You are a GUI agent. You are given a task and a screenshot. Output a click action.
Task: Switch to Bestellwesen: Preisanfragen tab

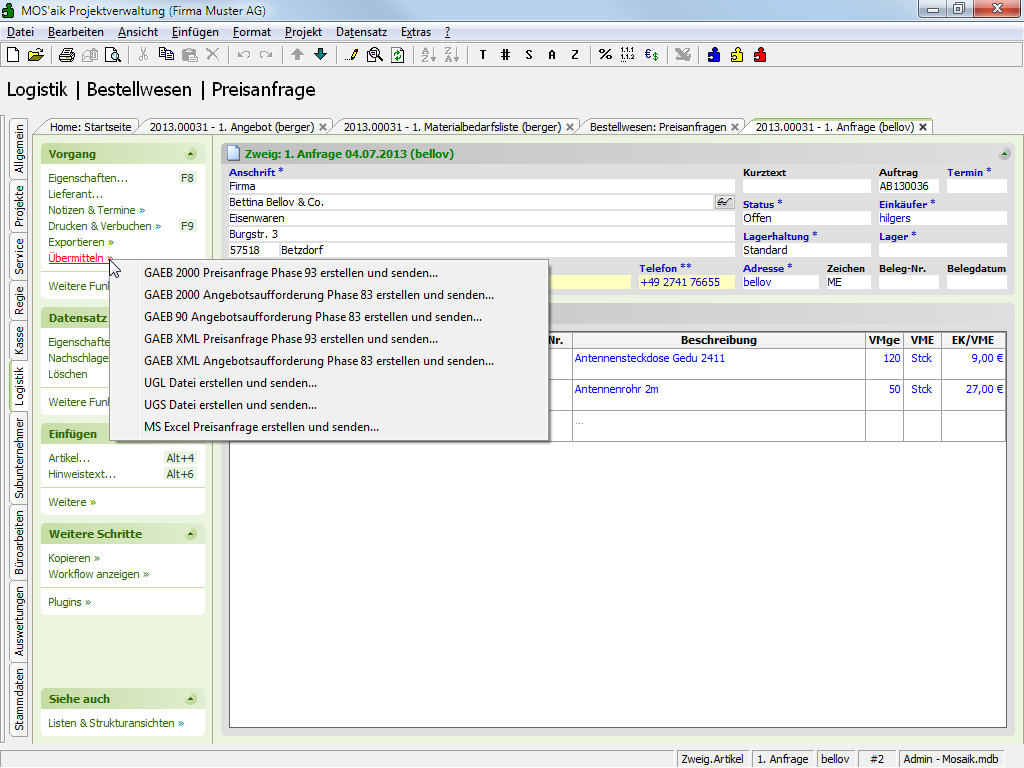point(658,127)
